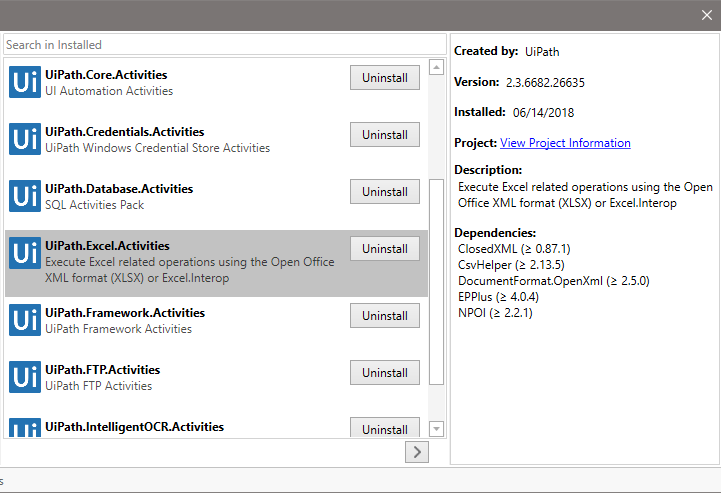The width and height of the screenshot is (721, 493).
Task: Click the package list scroll up arrow
Action: point(436,68)
